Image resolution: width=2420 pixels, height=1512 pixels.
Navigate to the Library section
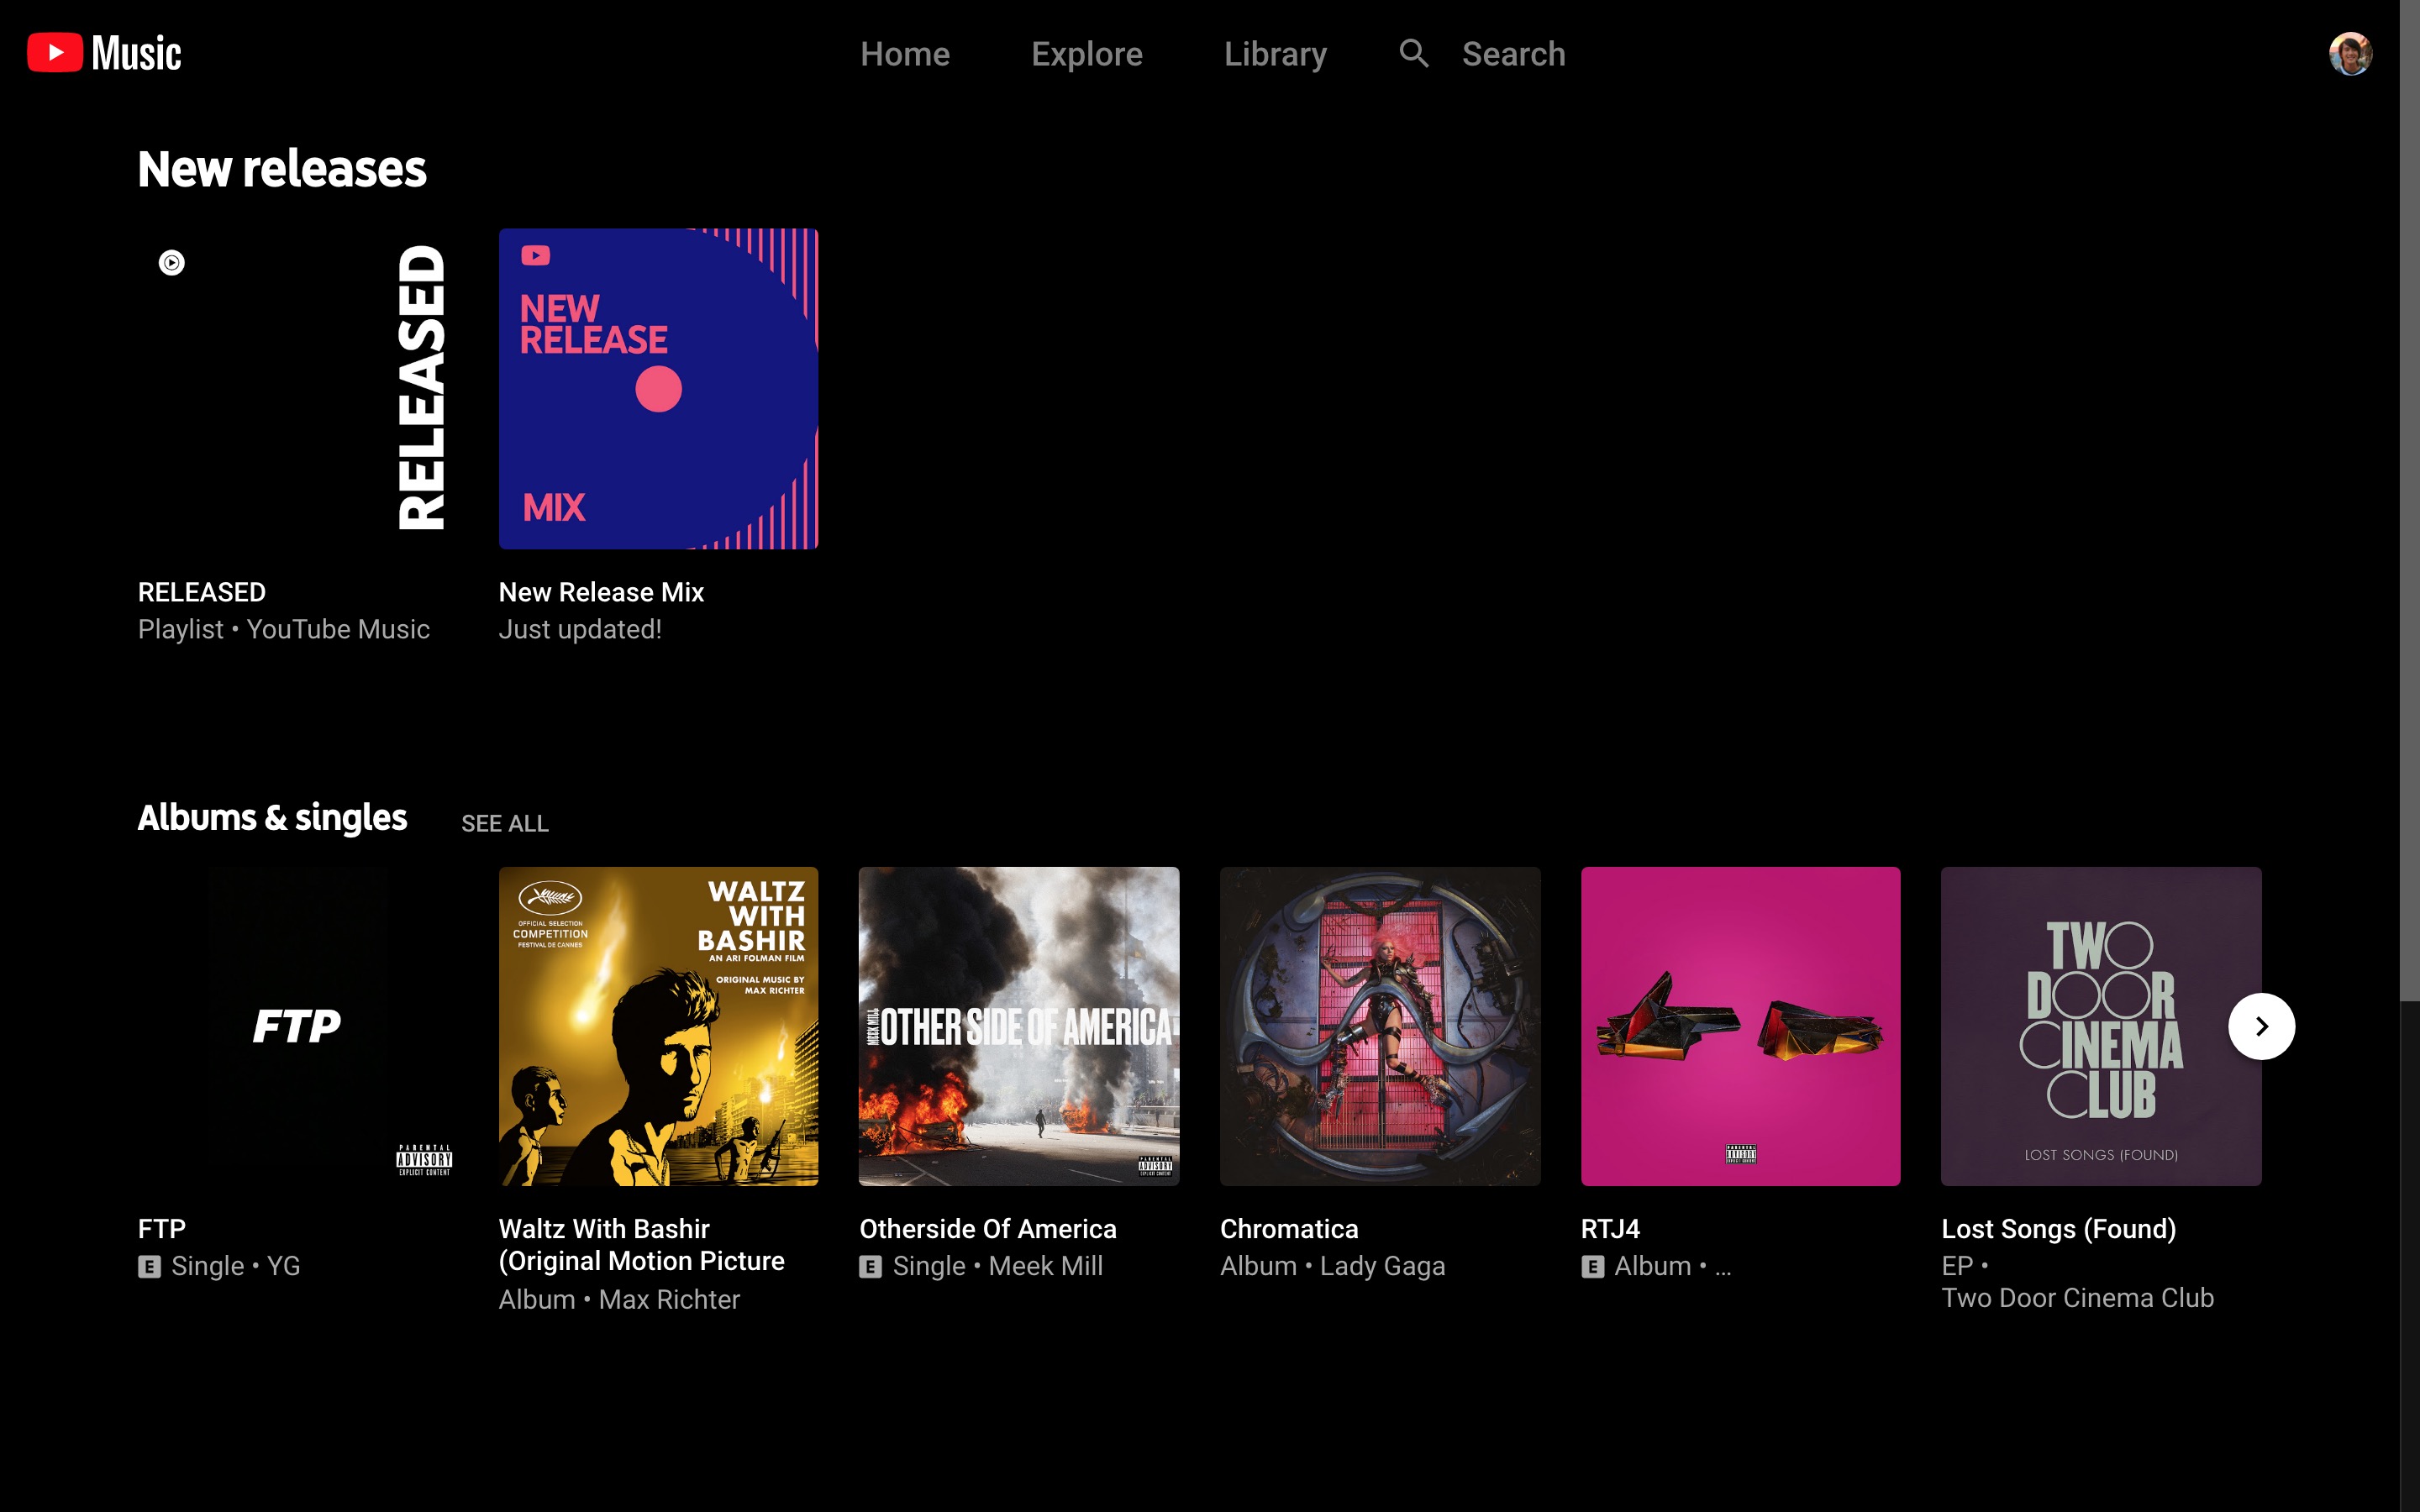pos(1275,53)
